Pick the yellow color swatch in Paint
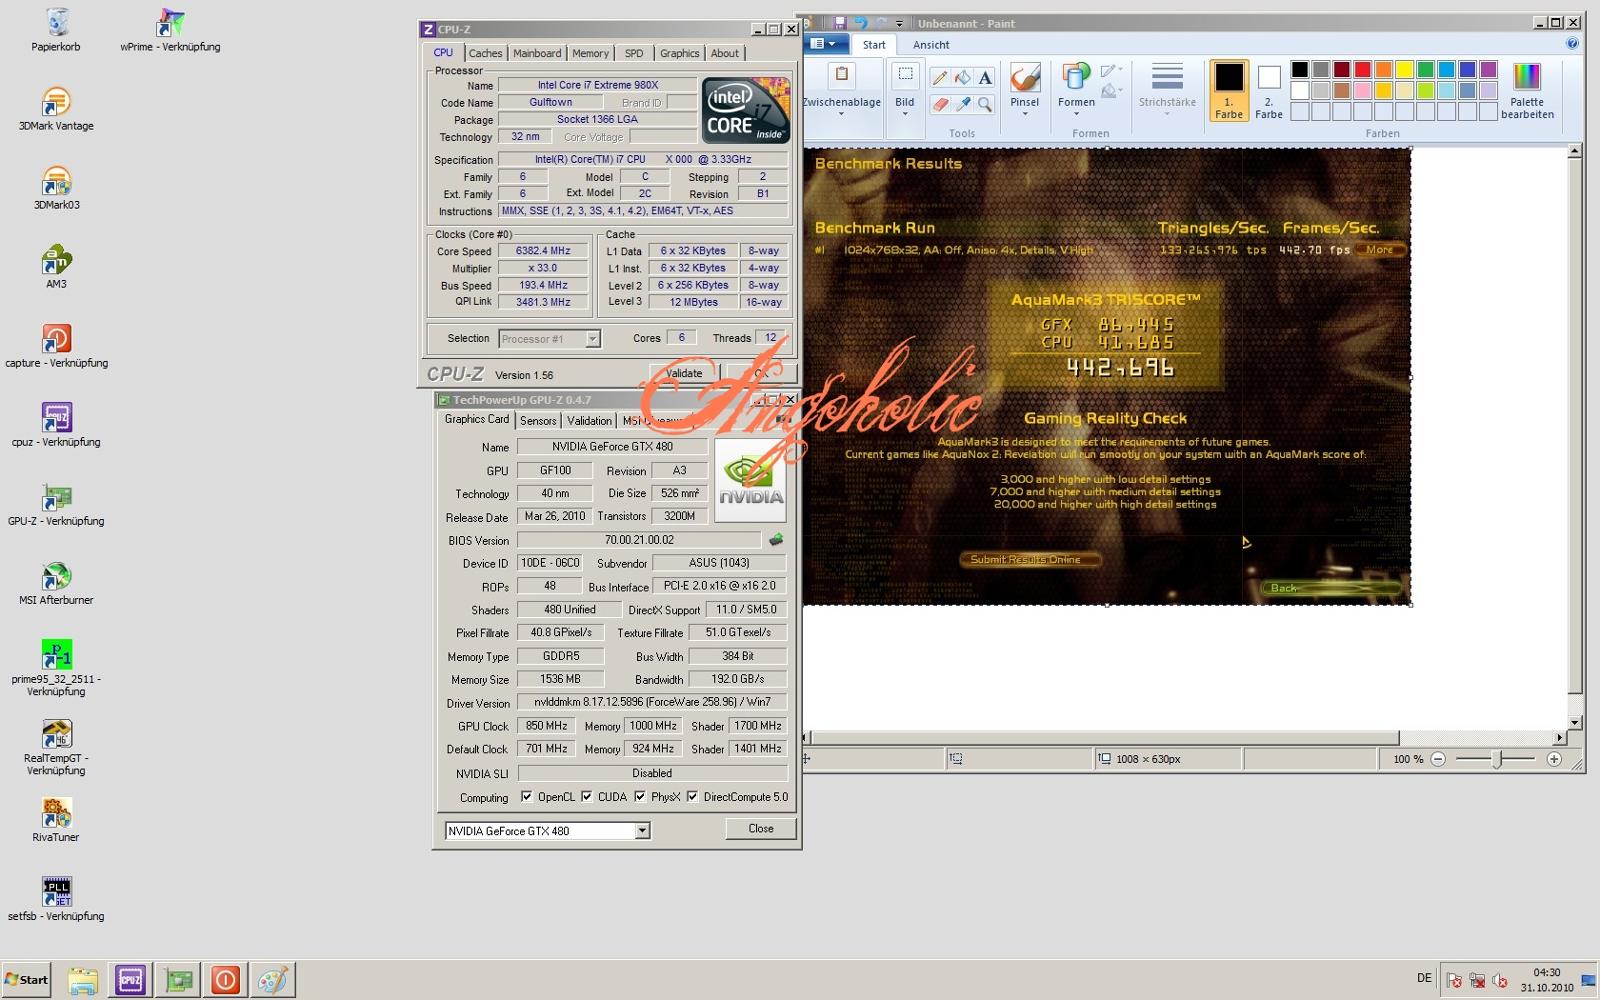The height and width of the screenshot is (1000, 1600). pos(1404,69)
